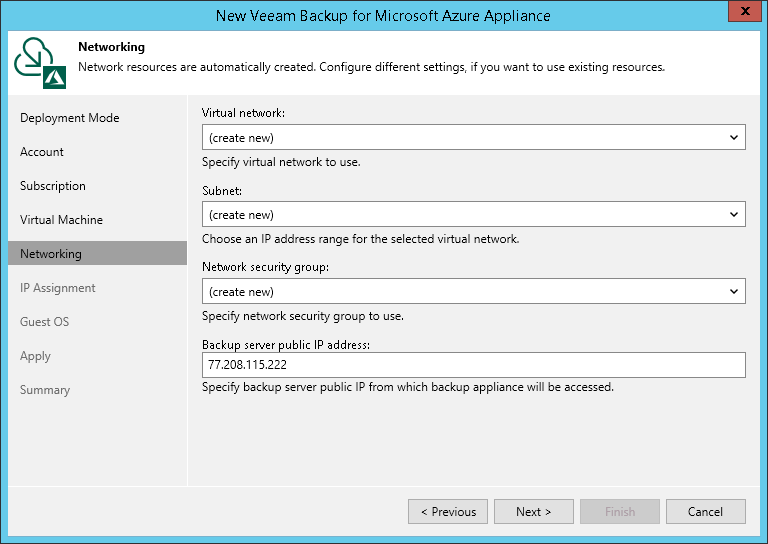
Task: Click the Previous button
Action: [x=448, y=512]
